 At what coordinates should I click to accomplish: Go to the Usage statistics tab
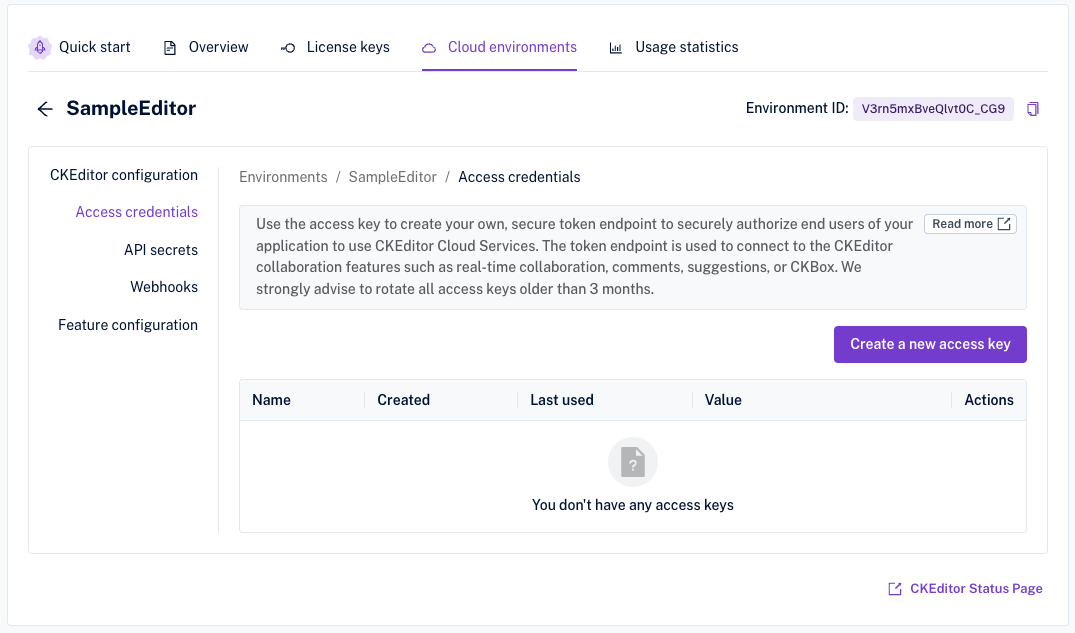[x=674, y=47]
